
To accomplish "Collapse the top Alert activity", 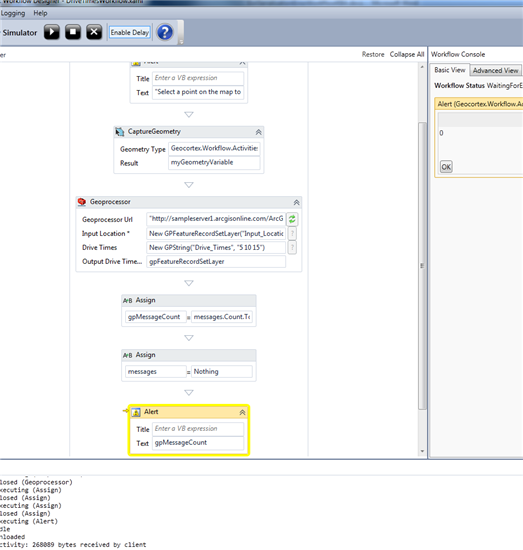I will point(242,63).
